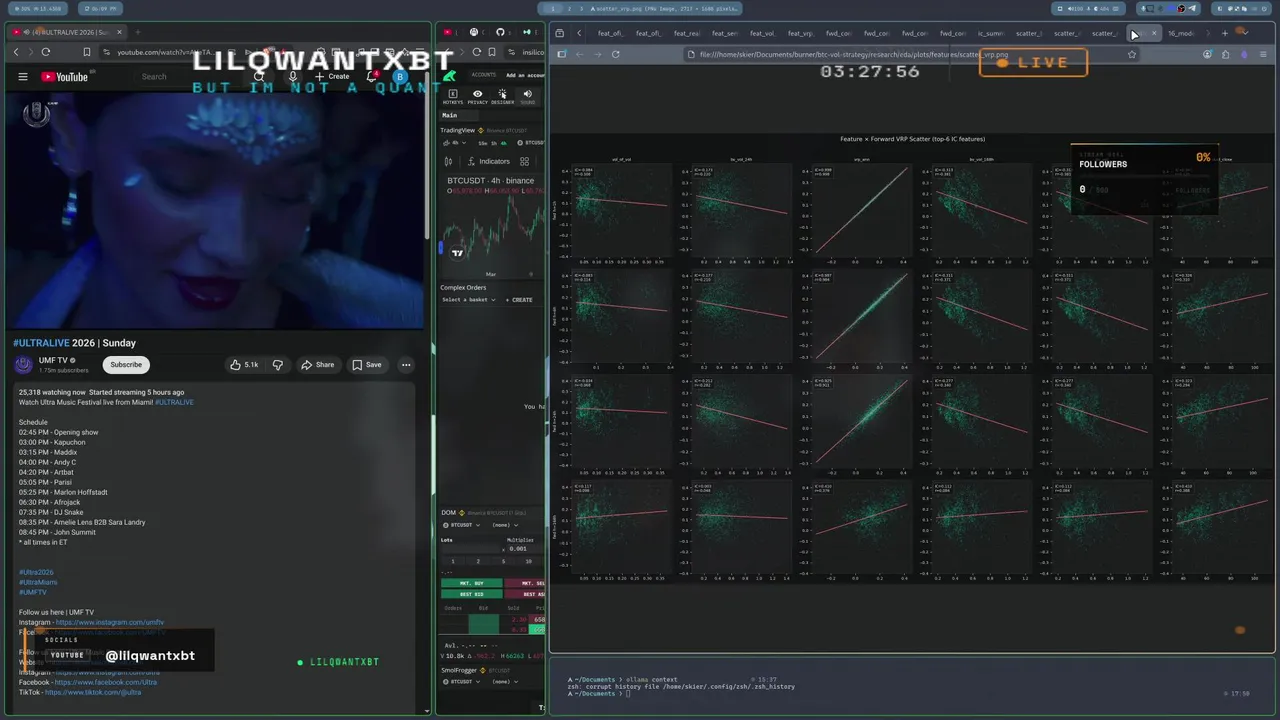Switch to the ic_summ image tab
Screen dimensions: 1280x720
[x=990, y=33]
